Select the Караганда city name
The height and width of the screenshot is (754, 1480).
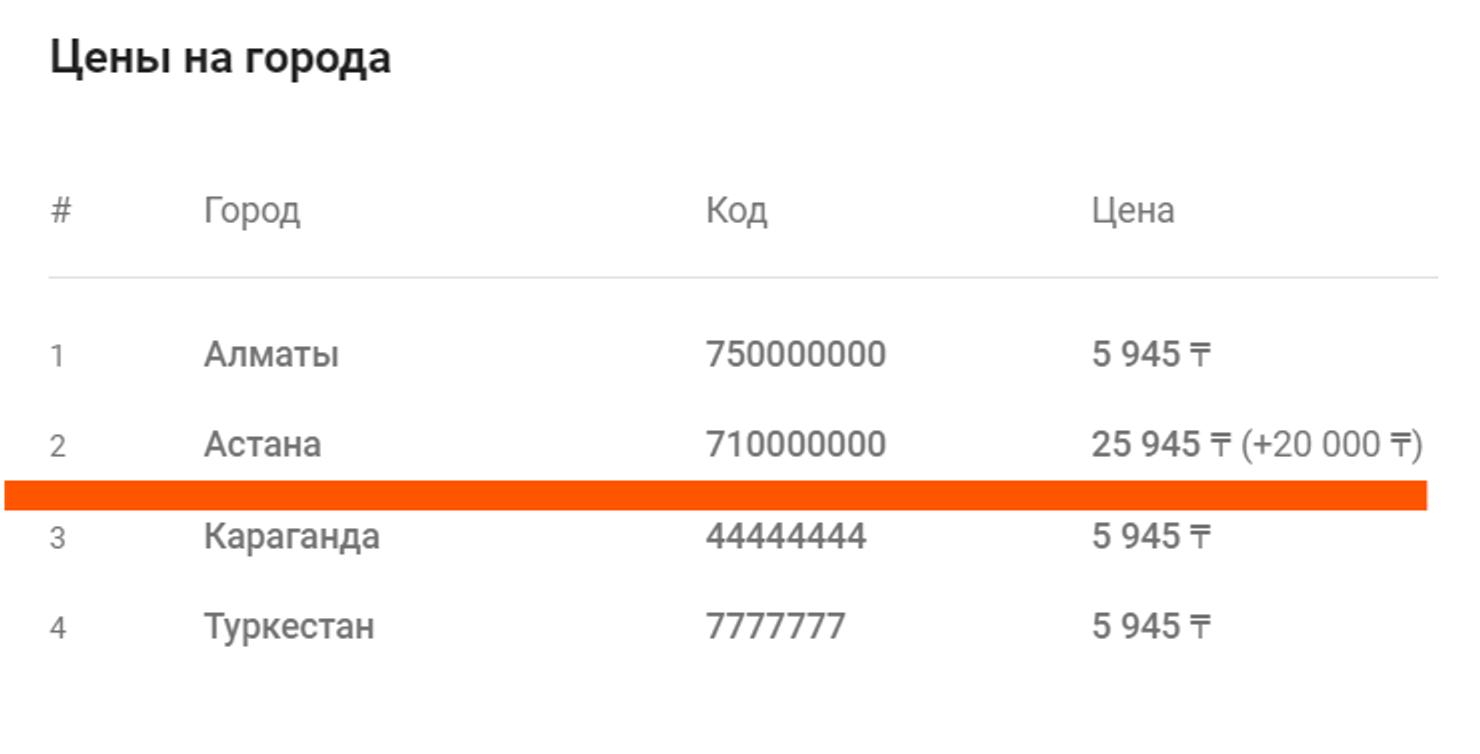pos(291,537)
